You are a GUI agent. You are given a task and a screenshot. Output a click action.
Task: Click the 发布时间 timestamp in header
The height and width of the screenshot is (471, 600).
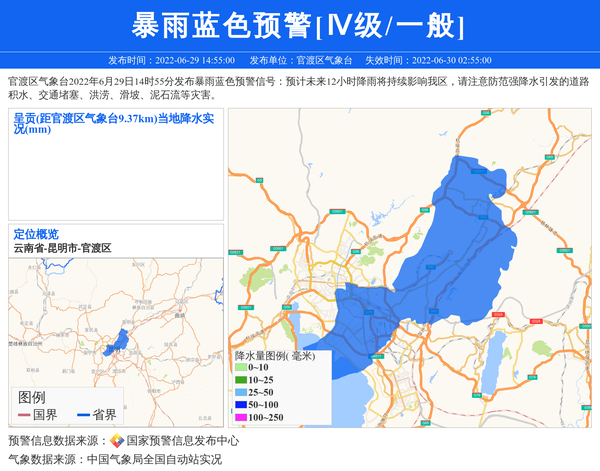[168, 60]
